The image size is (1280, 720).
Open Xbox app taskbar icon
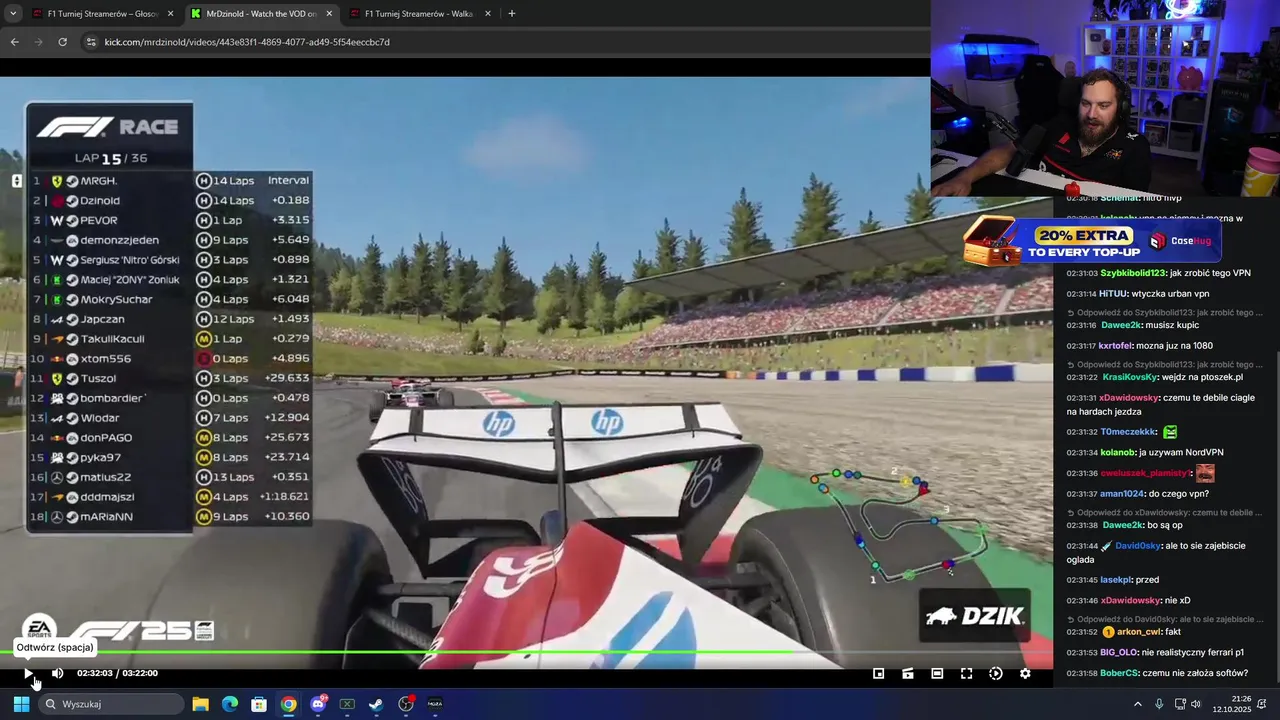click(347, 704)
